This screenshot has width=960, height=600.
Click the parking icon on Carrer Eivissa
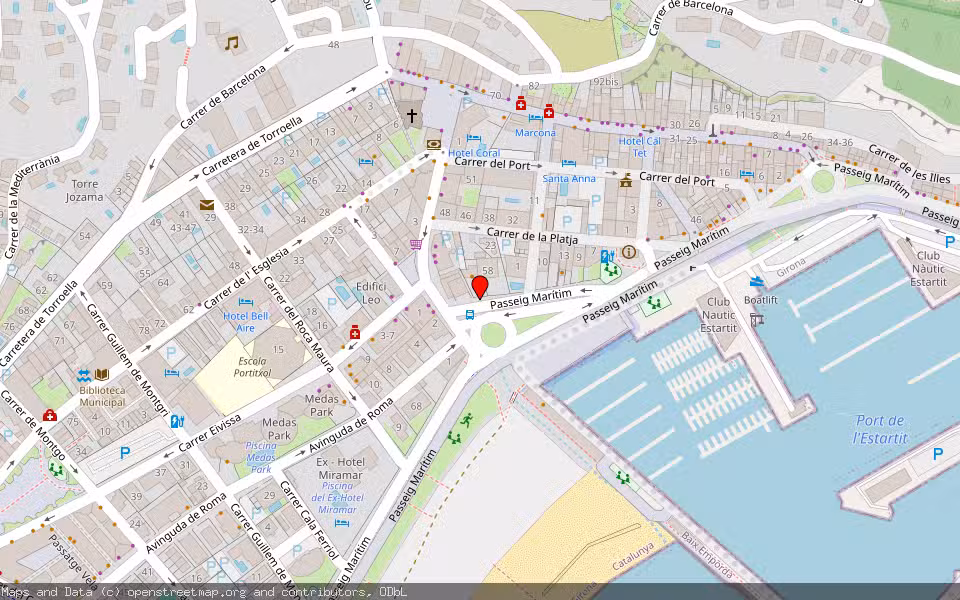coord(125,453)
